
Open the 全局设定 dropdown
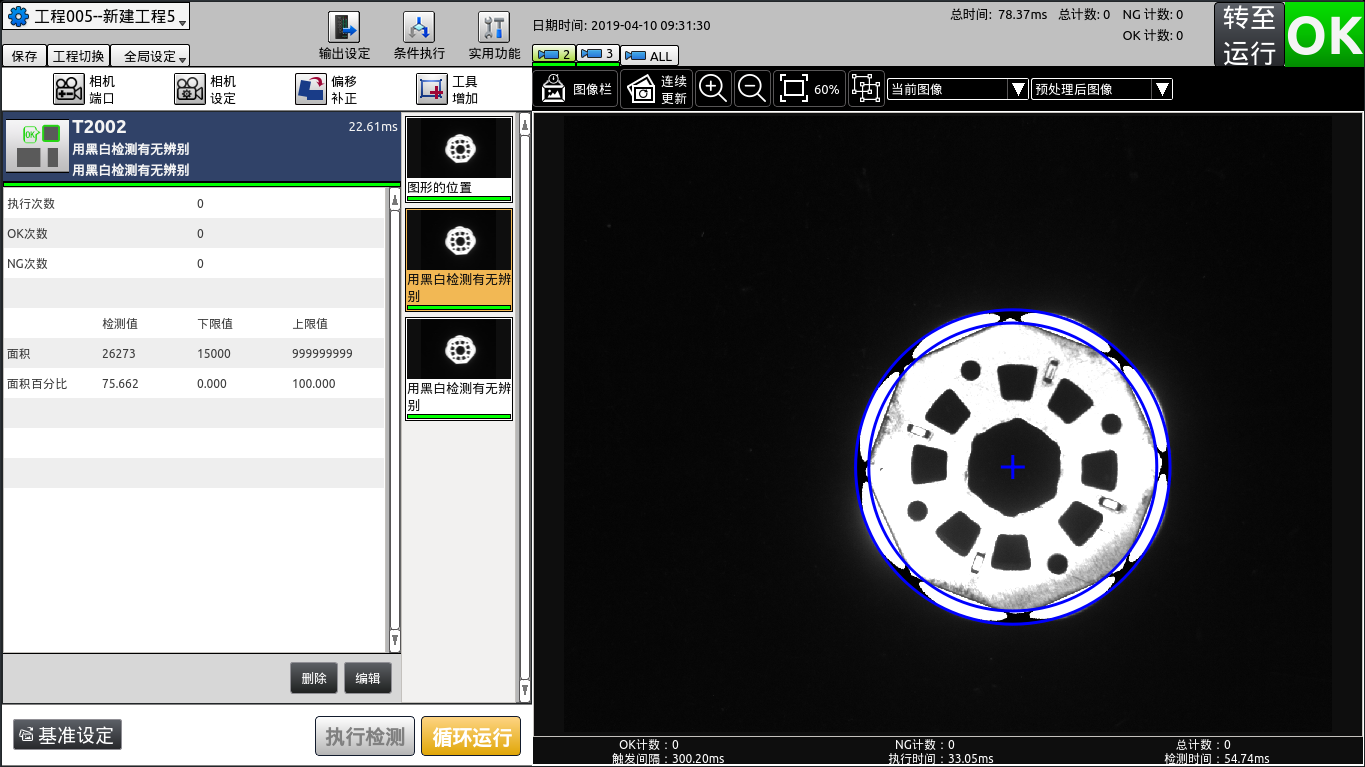point(150,57)
